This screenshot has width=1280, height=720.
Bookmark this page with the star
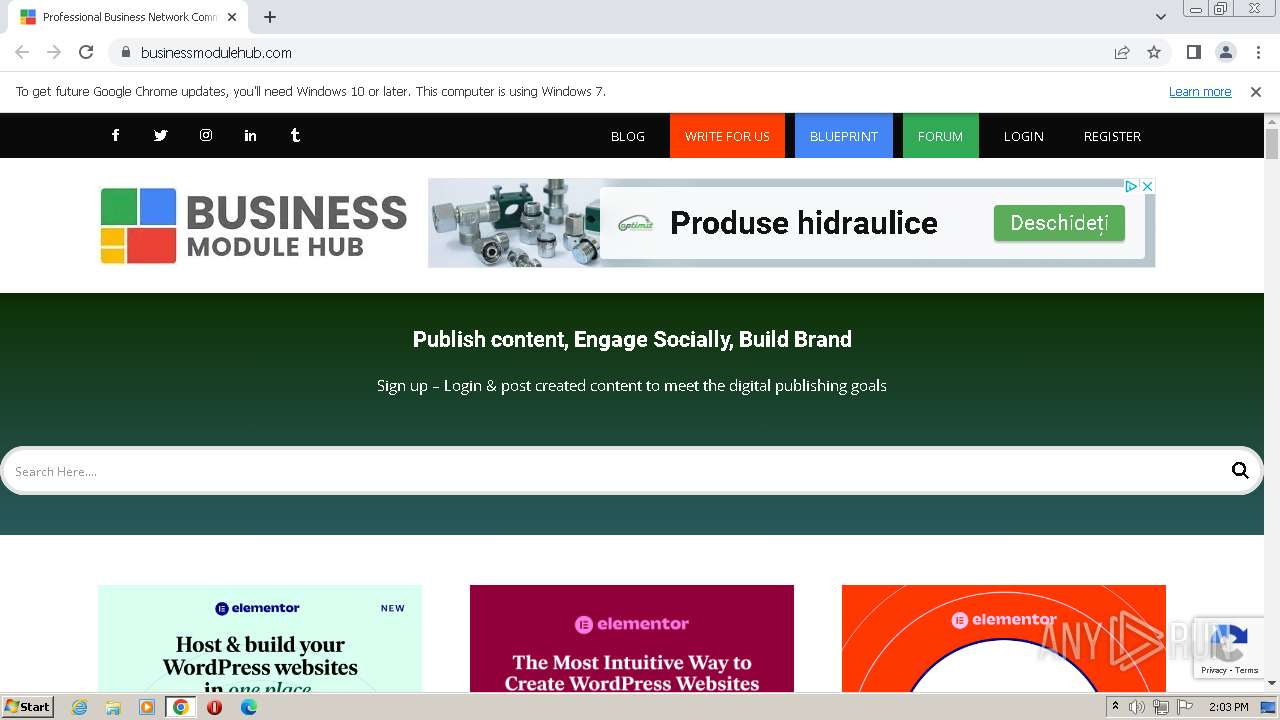(x=1154, y=52)
